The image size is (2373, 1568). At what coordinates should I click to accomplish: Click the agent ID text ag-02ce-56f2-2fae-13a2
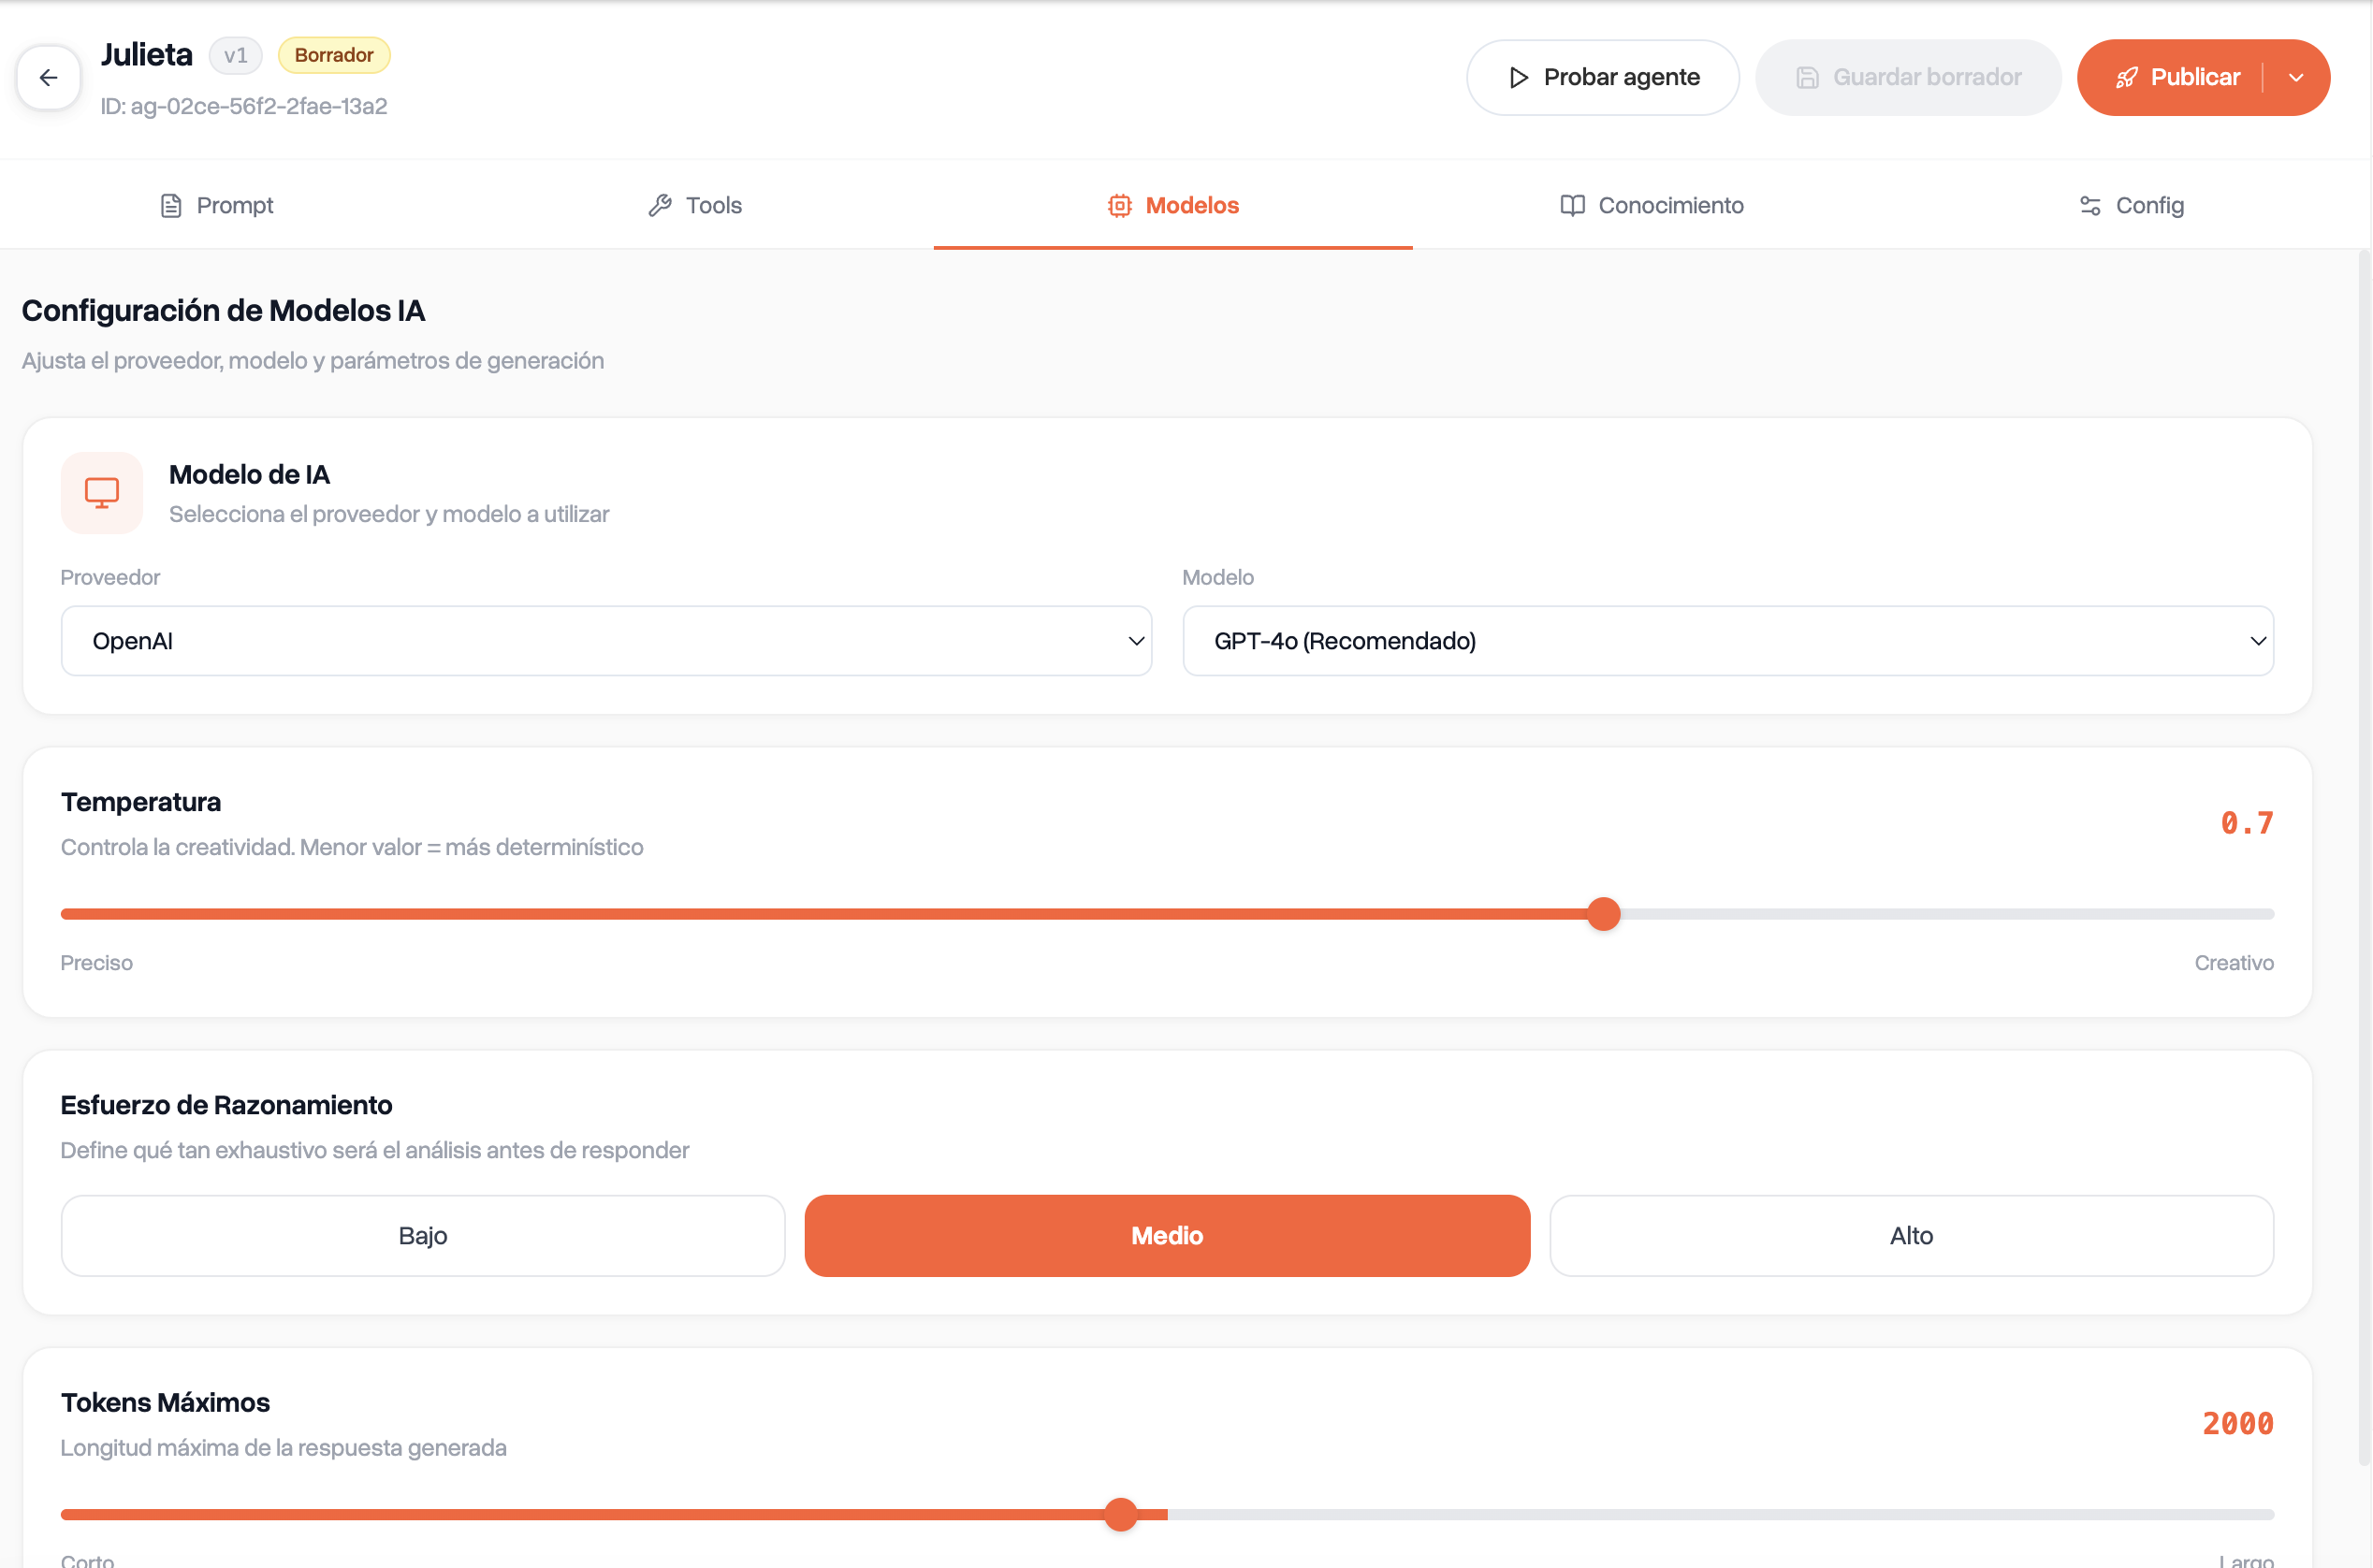(258, 106)
